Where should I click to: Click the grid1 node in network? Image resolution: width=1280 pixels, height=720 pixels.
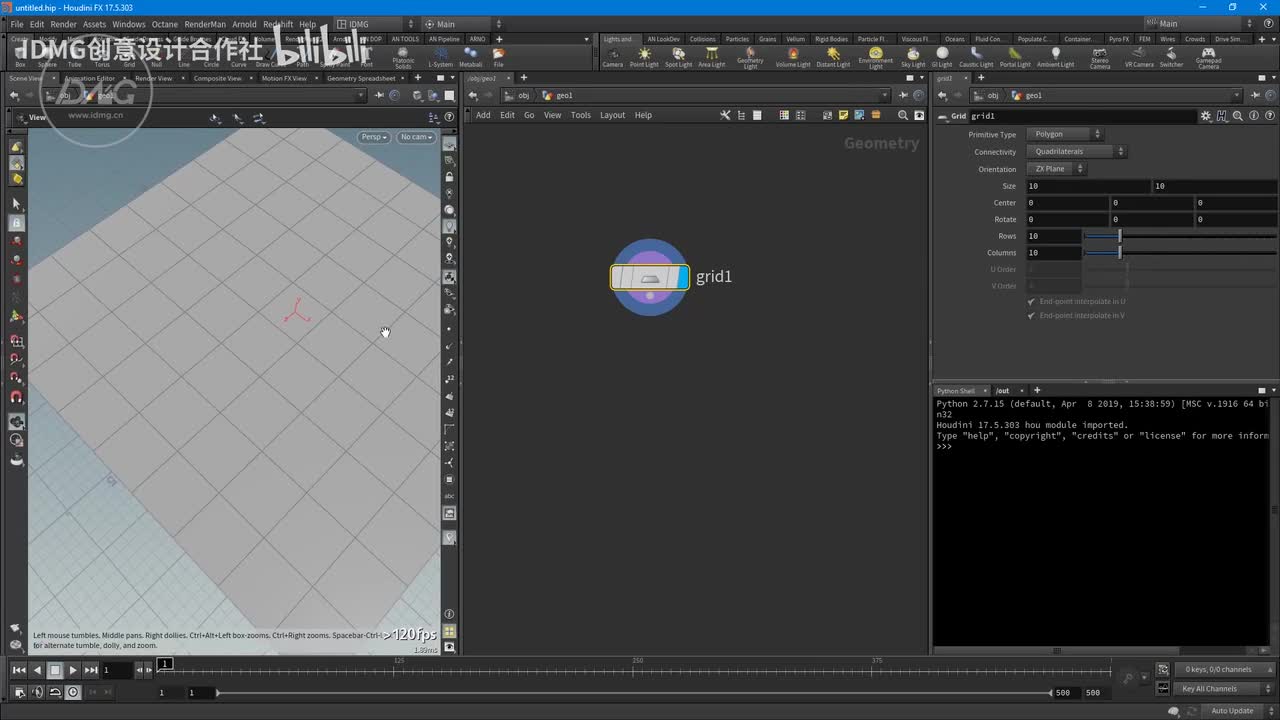pyautogui.click(x=650, y=277)
